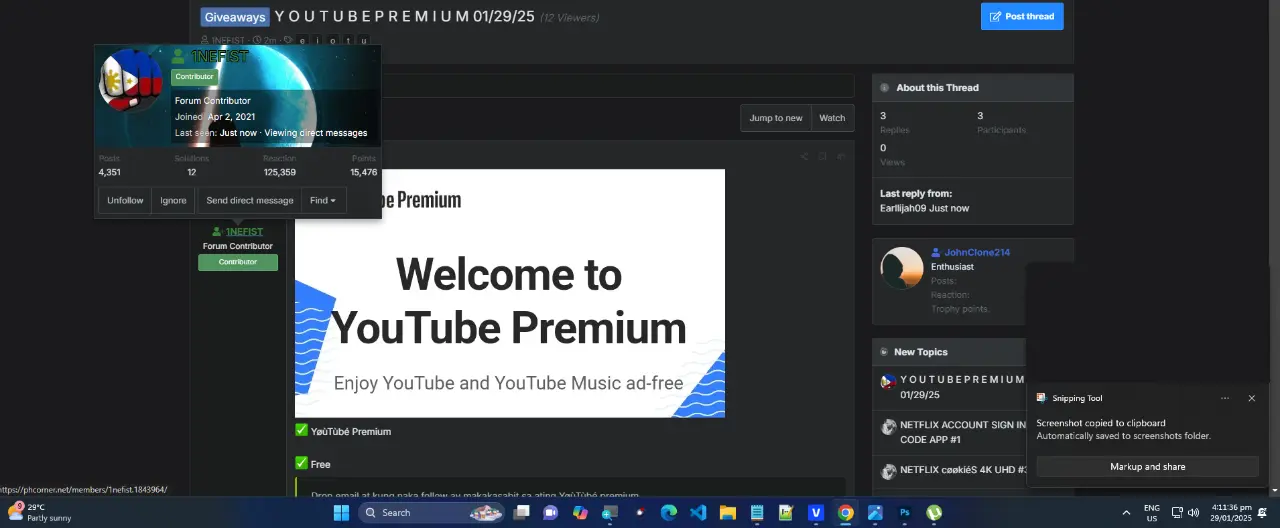The image size is (1280, 528).
Task: Click the Snipping Tool notification icon
Action: tap(1041, 398)
